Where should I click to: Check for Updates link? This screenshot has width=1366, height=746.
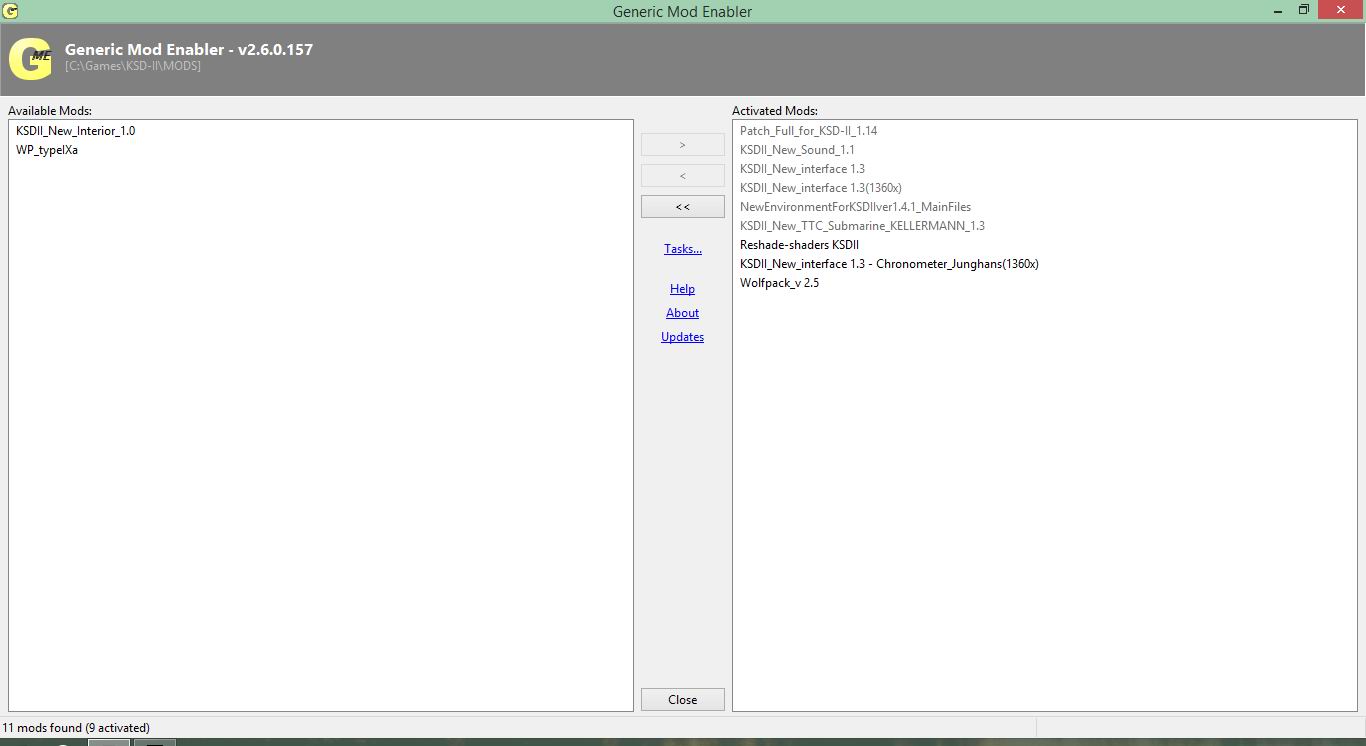coord(682,337)
